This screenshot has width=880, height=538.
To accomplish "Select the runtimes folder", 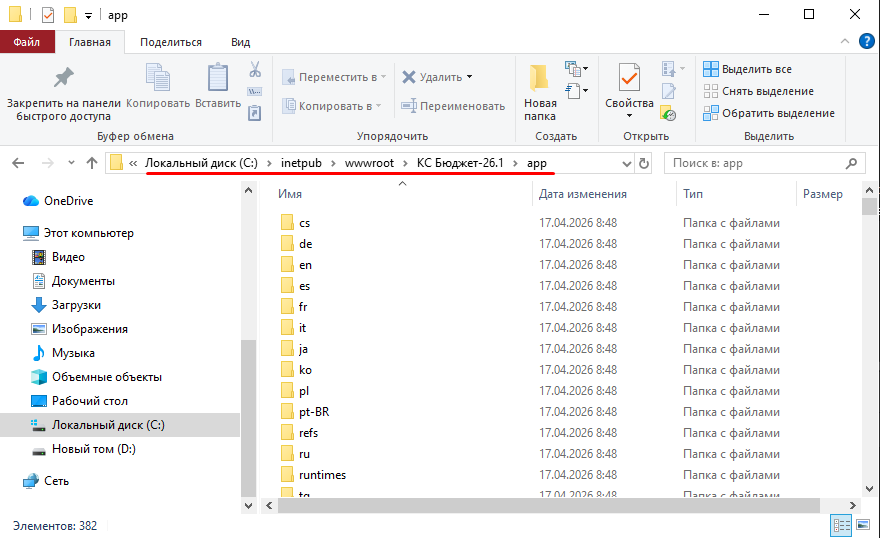I will click(x=322, y=475).
